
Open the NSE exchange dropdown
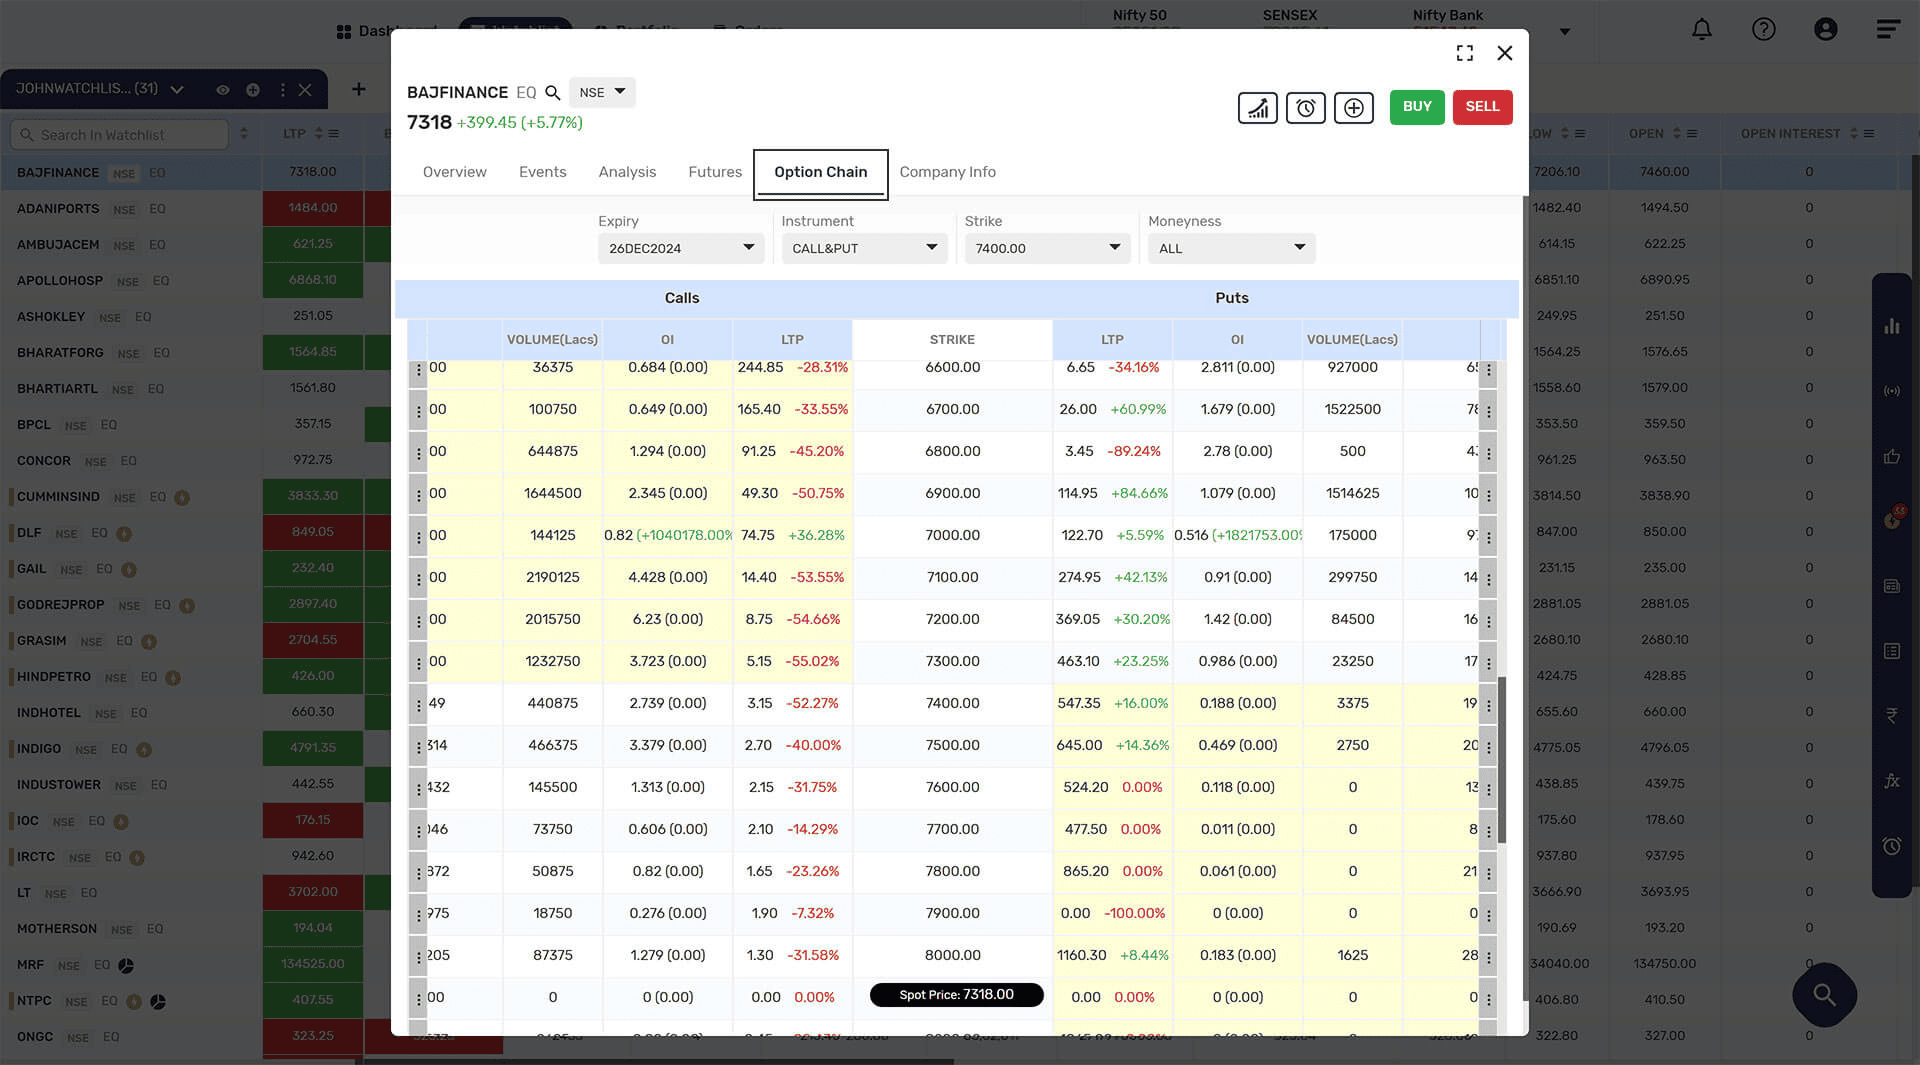(x=602, y=92)
